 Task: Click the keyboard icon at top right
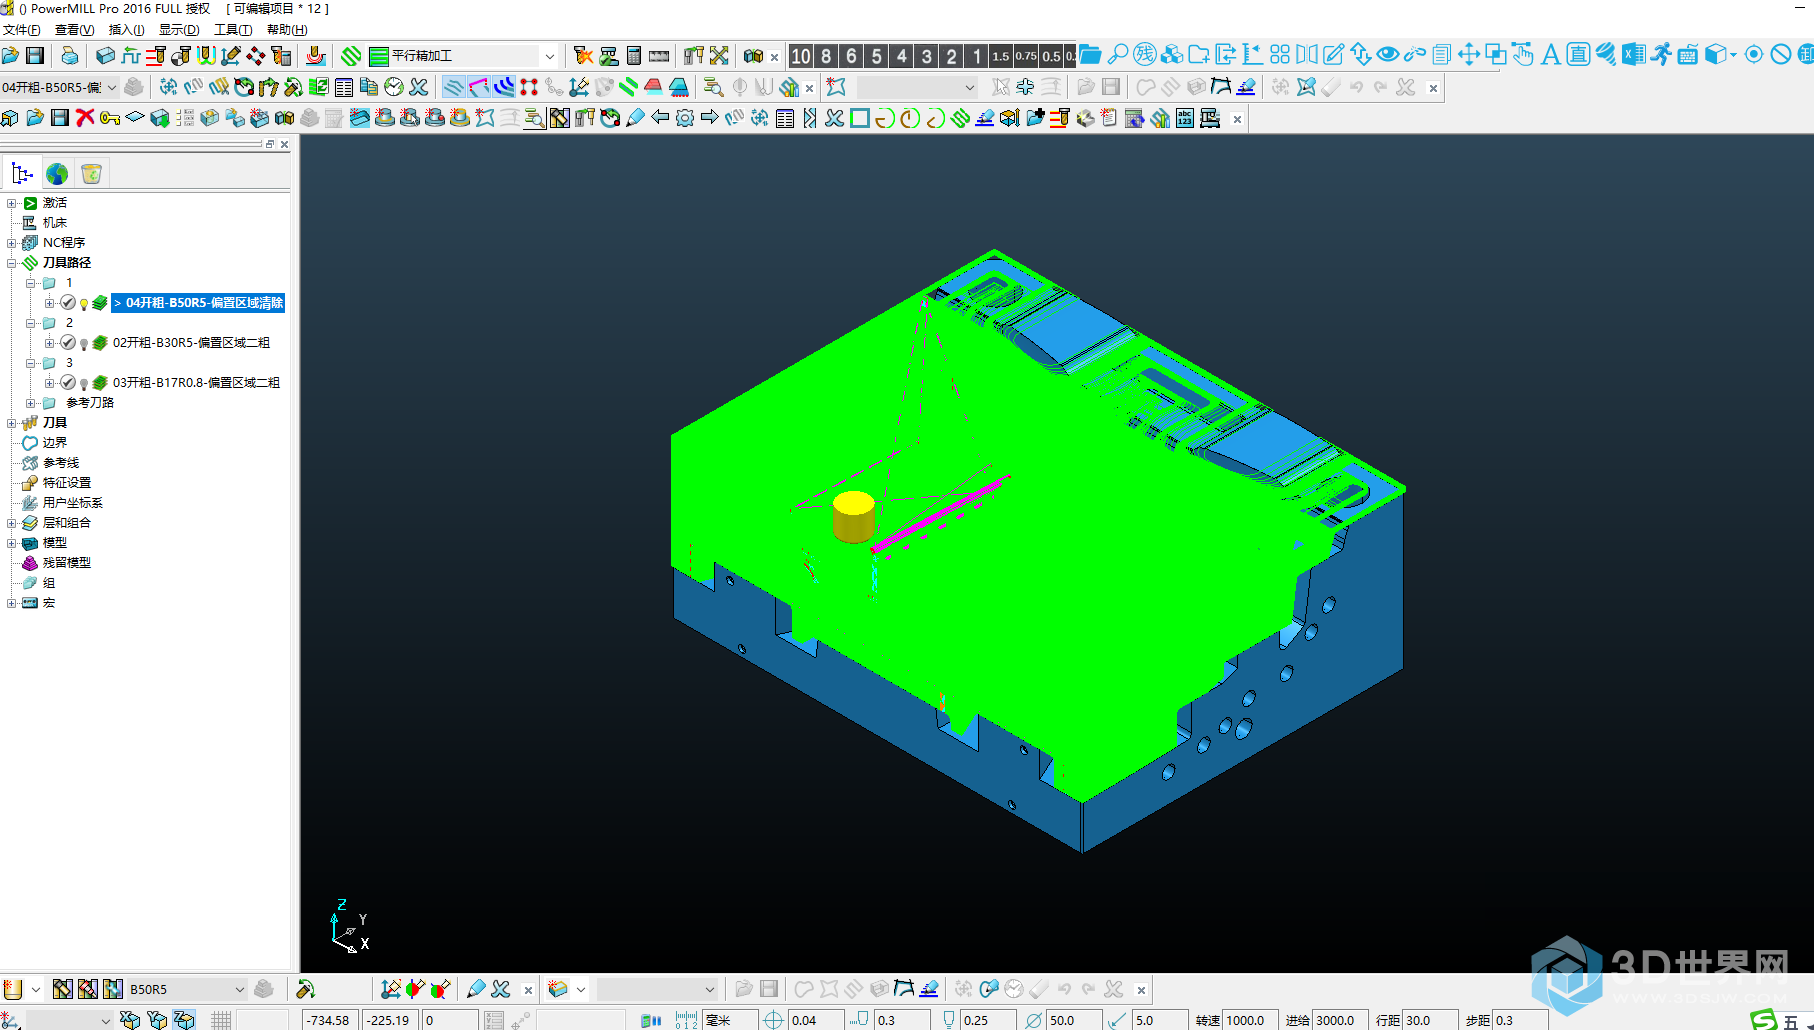1687,55
